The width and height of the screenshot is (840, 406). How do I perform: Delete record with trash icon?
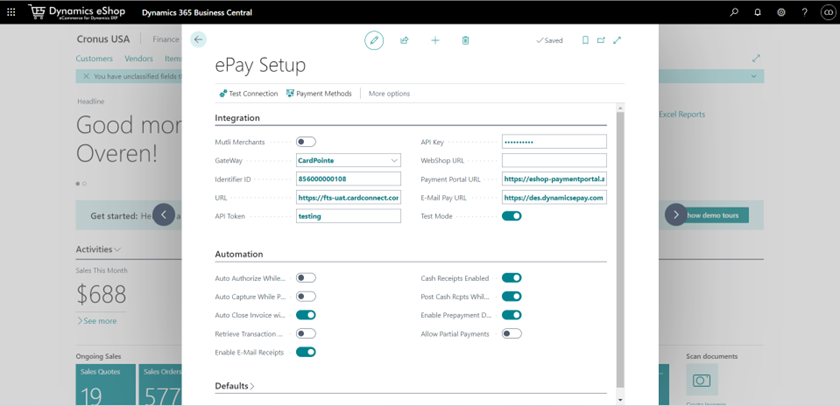(x=466, y=40)
